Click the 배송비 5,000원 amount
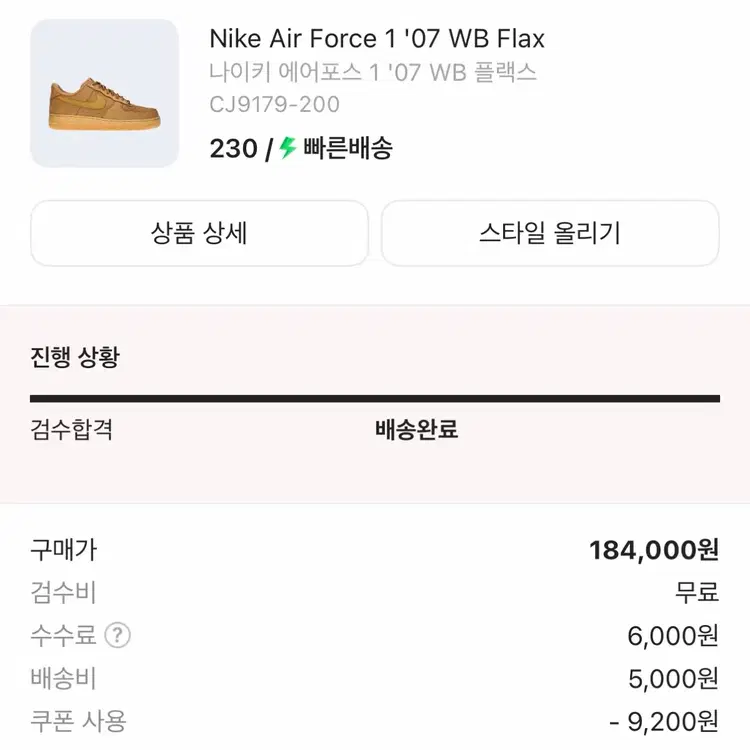This screenshot has width=750, height=750. 673,679
